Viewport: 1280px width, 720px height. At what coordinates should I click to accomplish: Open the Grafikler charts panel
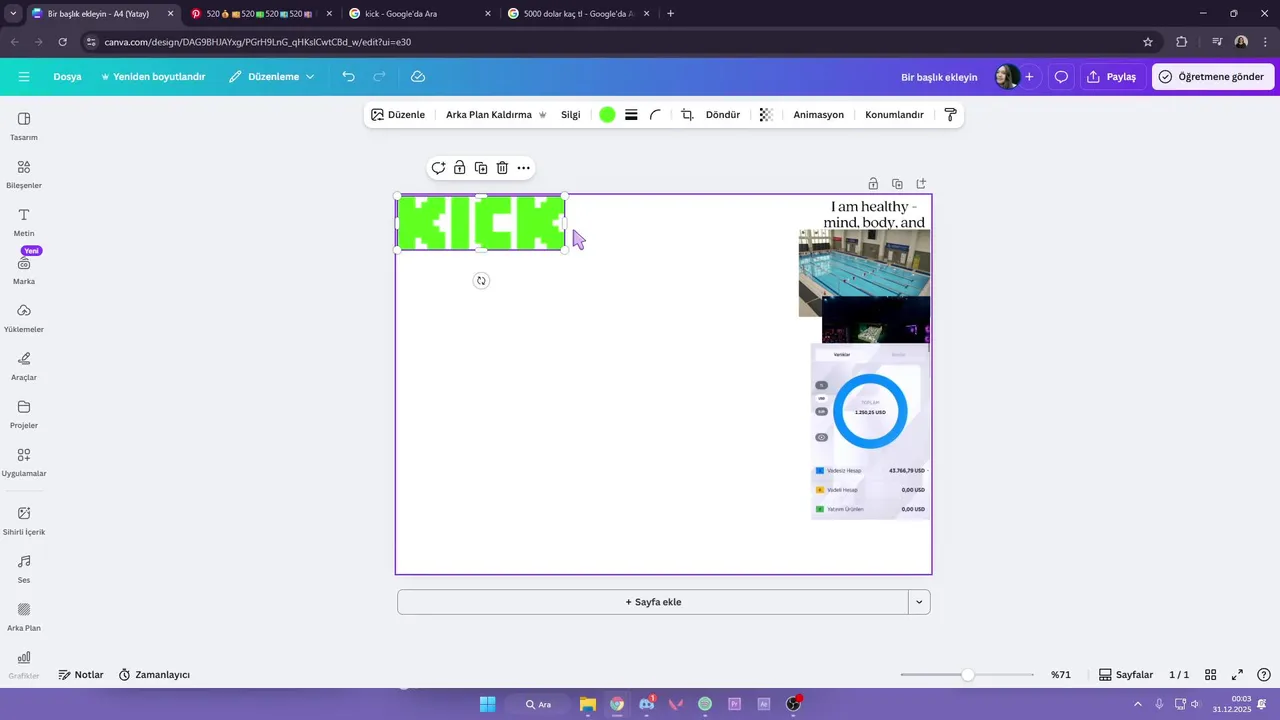tap(24, 664)
